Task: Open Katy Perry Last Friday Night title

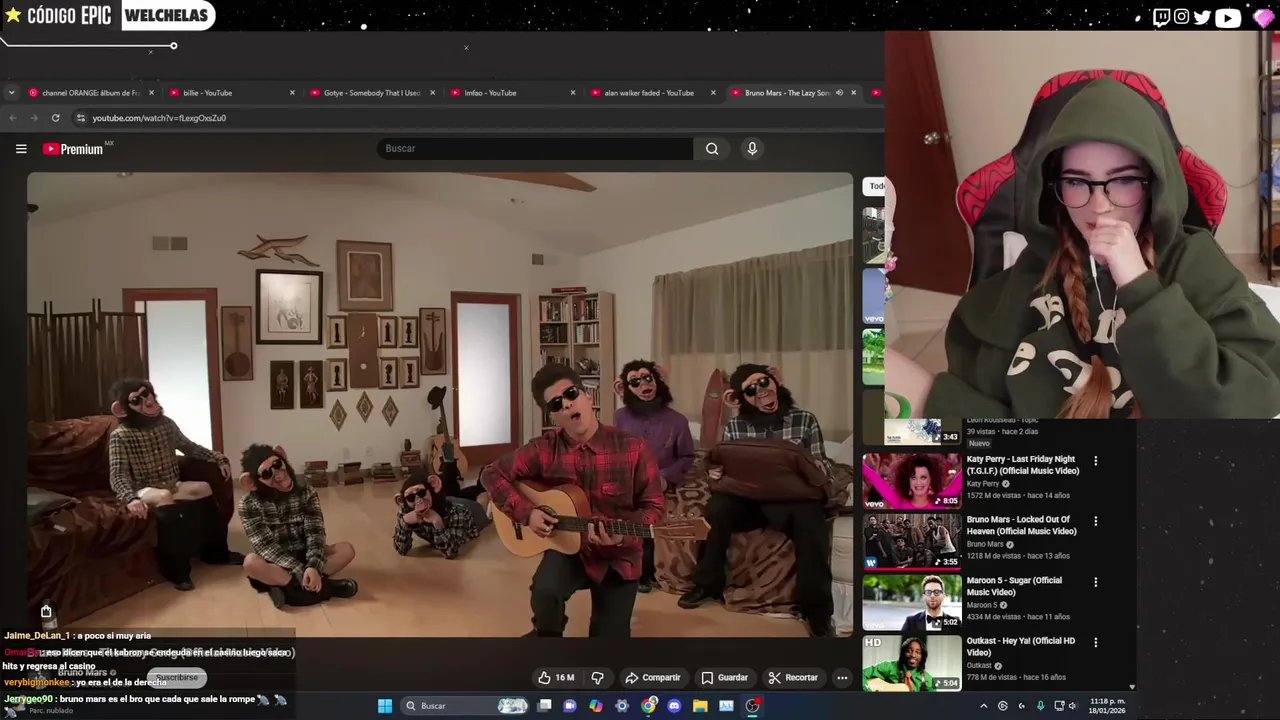Action: [x=1023, y=465]
